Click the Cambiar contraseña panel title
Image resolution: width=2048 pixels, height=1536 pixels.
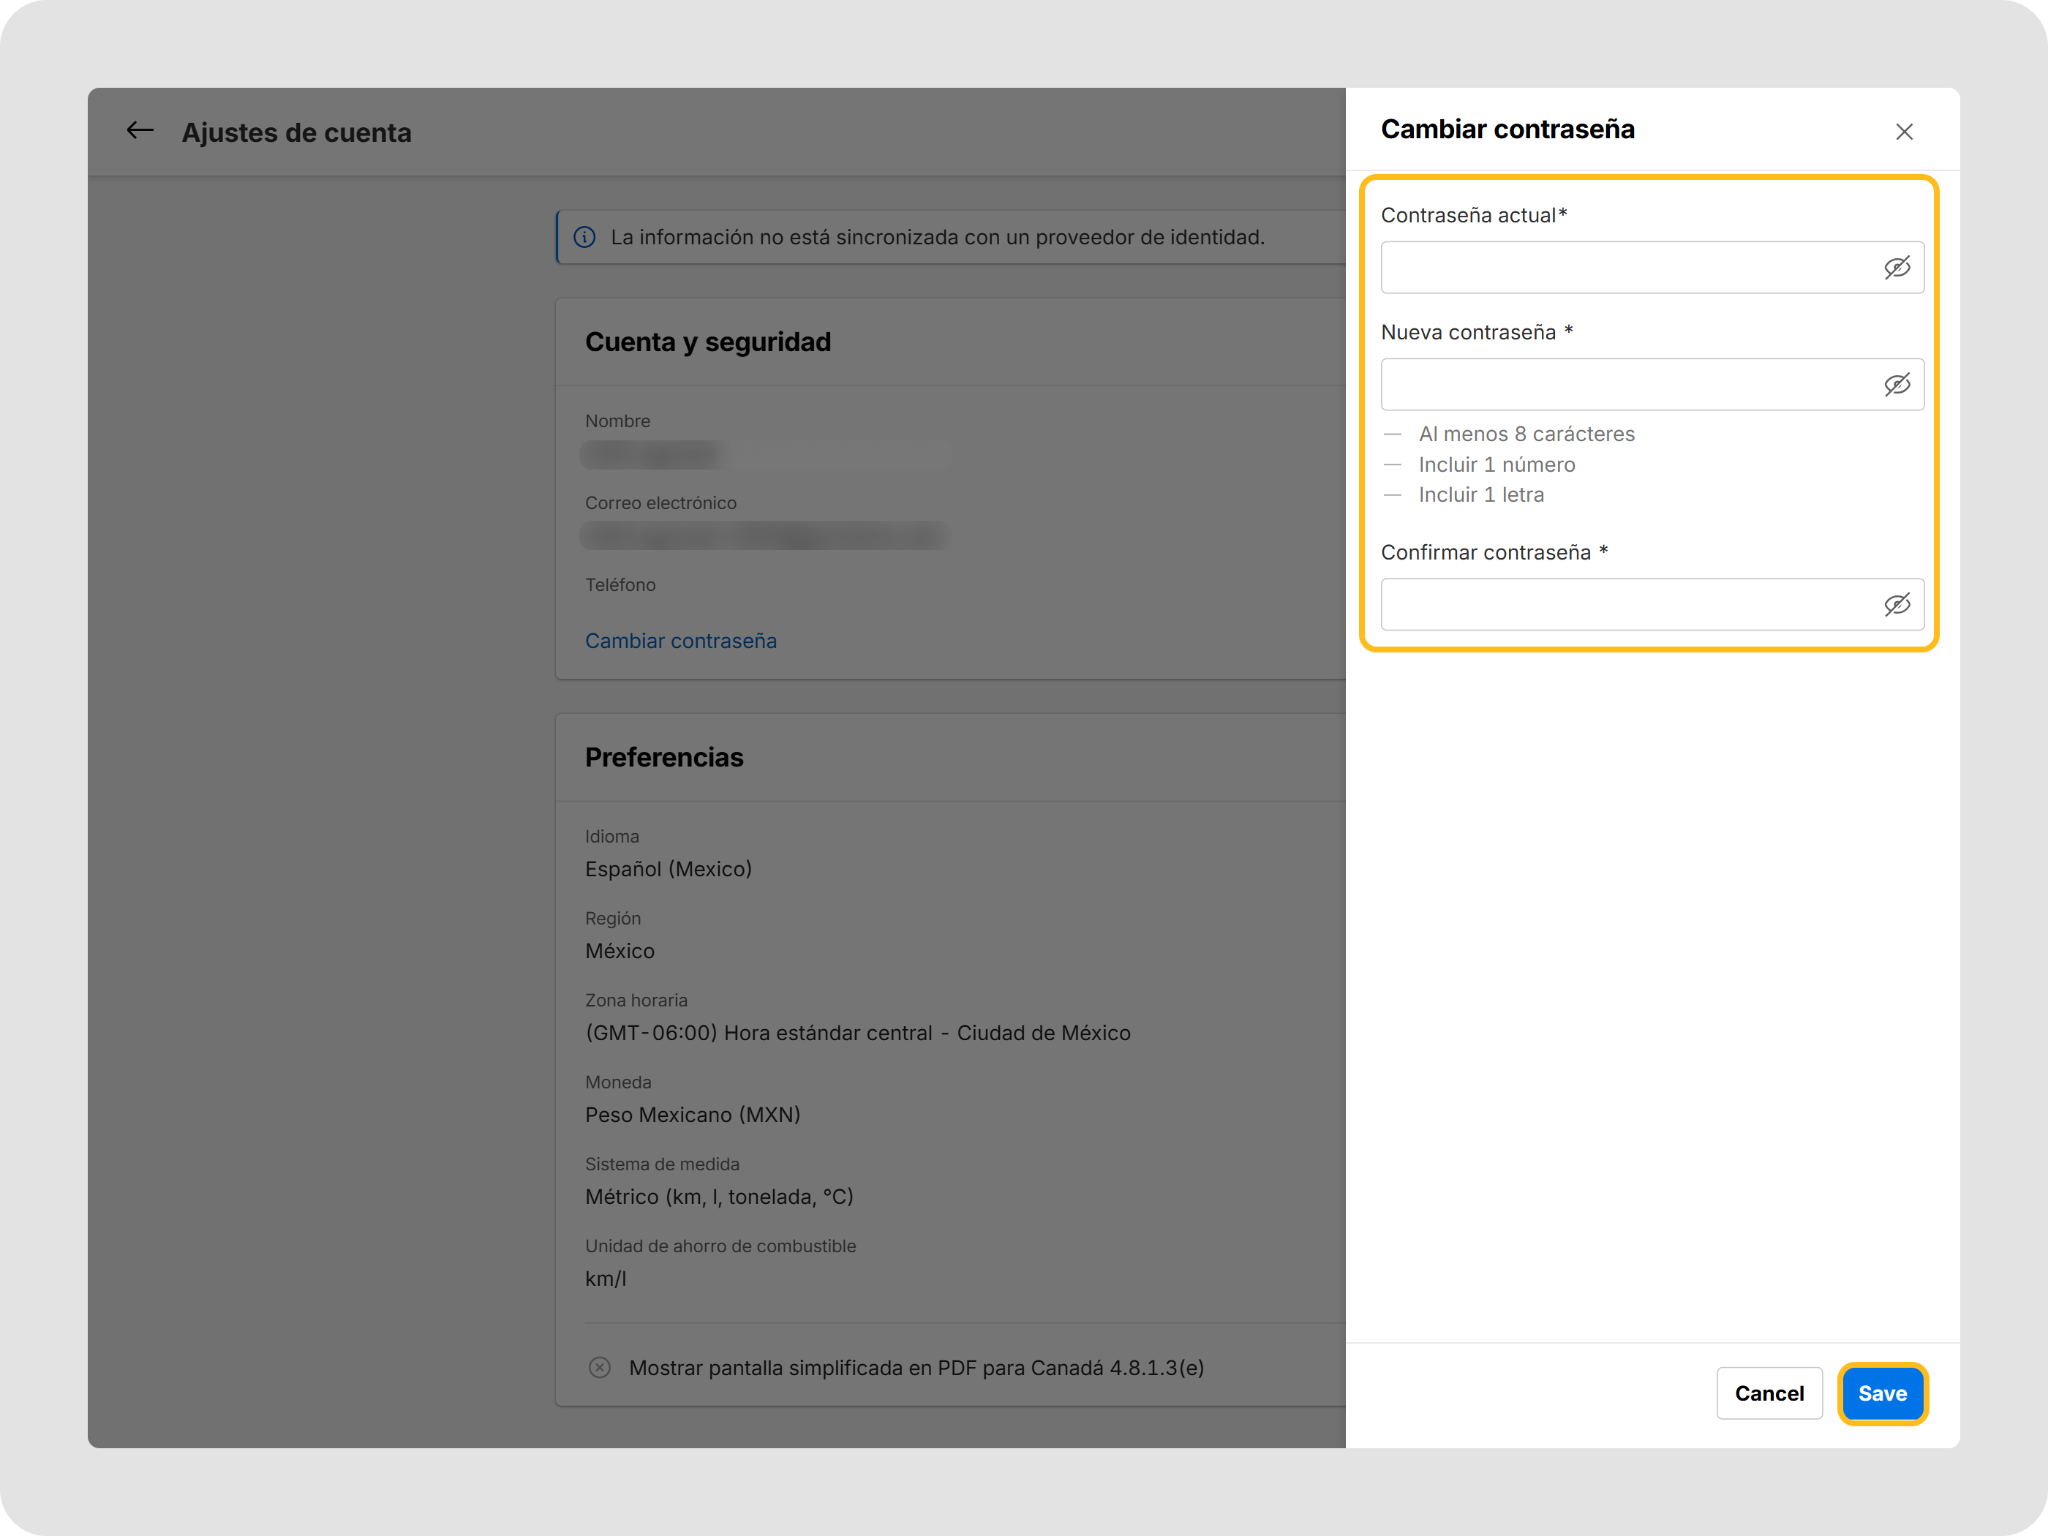1507,129
